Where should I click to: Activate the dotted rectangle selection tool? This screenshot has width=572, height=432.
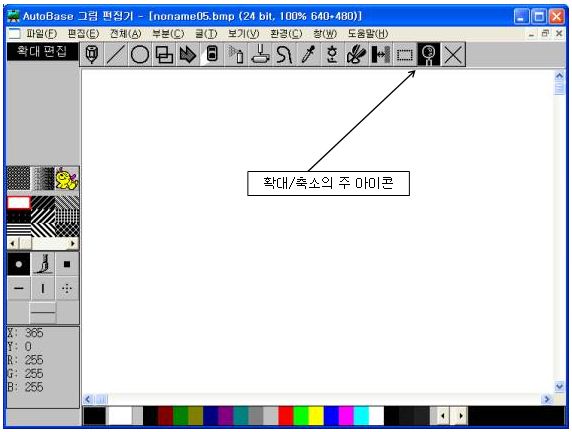(405, 54)
